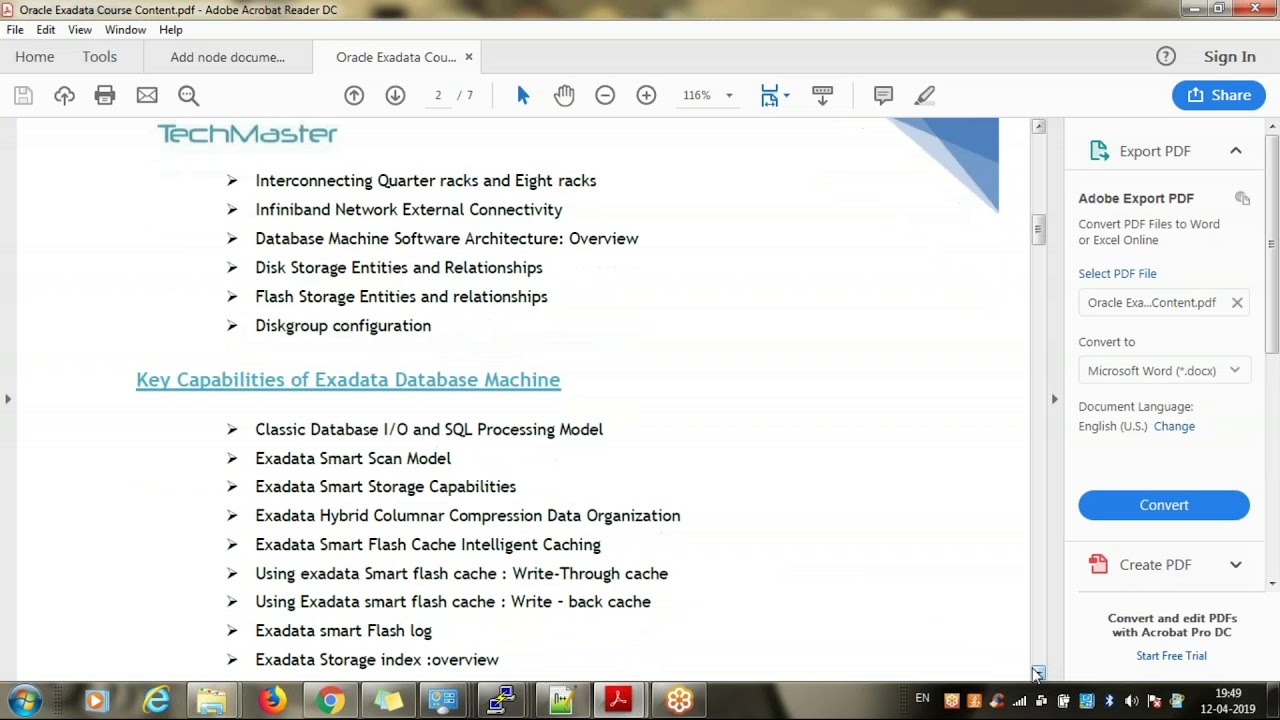Click Adobe Acrobat icon in taskbar
The height and width of the screenshot is (720, 1280).
(618, 700)
